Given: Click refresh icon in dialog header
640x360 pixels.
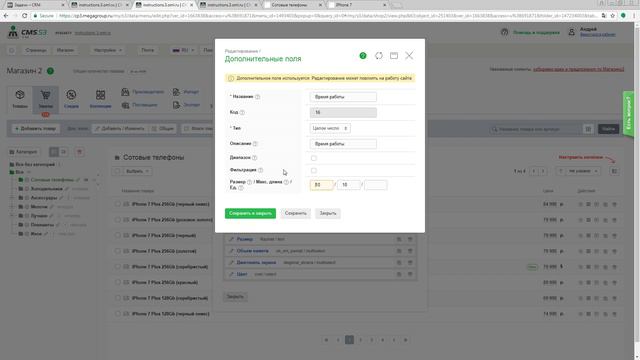Looking at the screenshot, I should click(x=379, y=56).
